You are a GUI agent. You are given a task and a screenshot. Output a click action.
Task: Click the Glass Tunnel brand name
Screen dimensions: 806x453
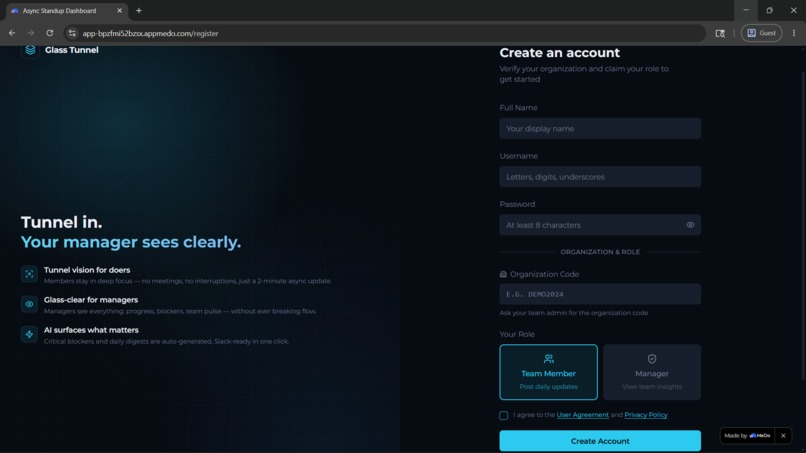coord(71,50)
